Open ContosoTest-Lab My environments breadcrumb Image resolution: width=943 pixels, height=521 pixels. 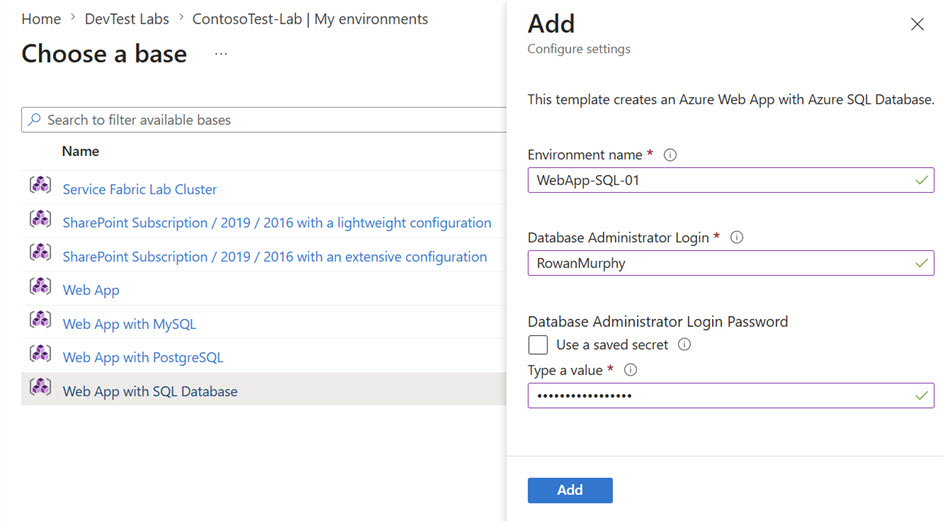coord(310,19)
